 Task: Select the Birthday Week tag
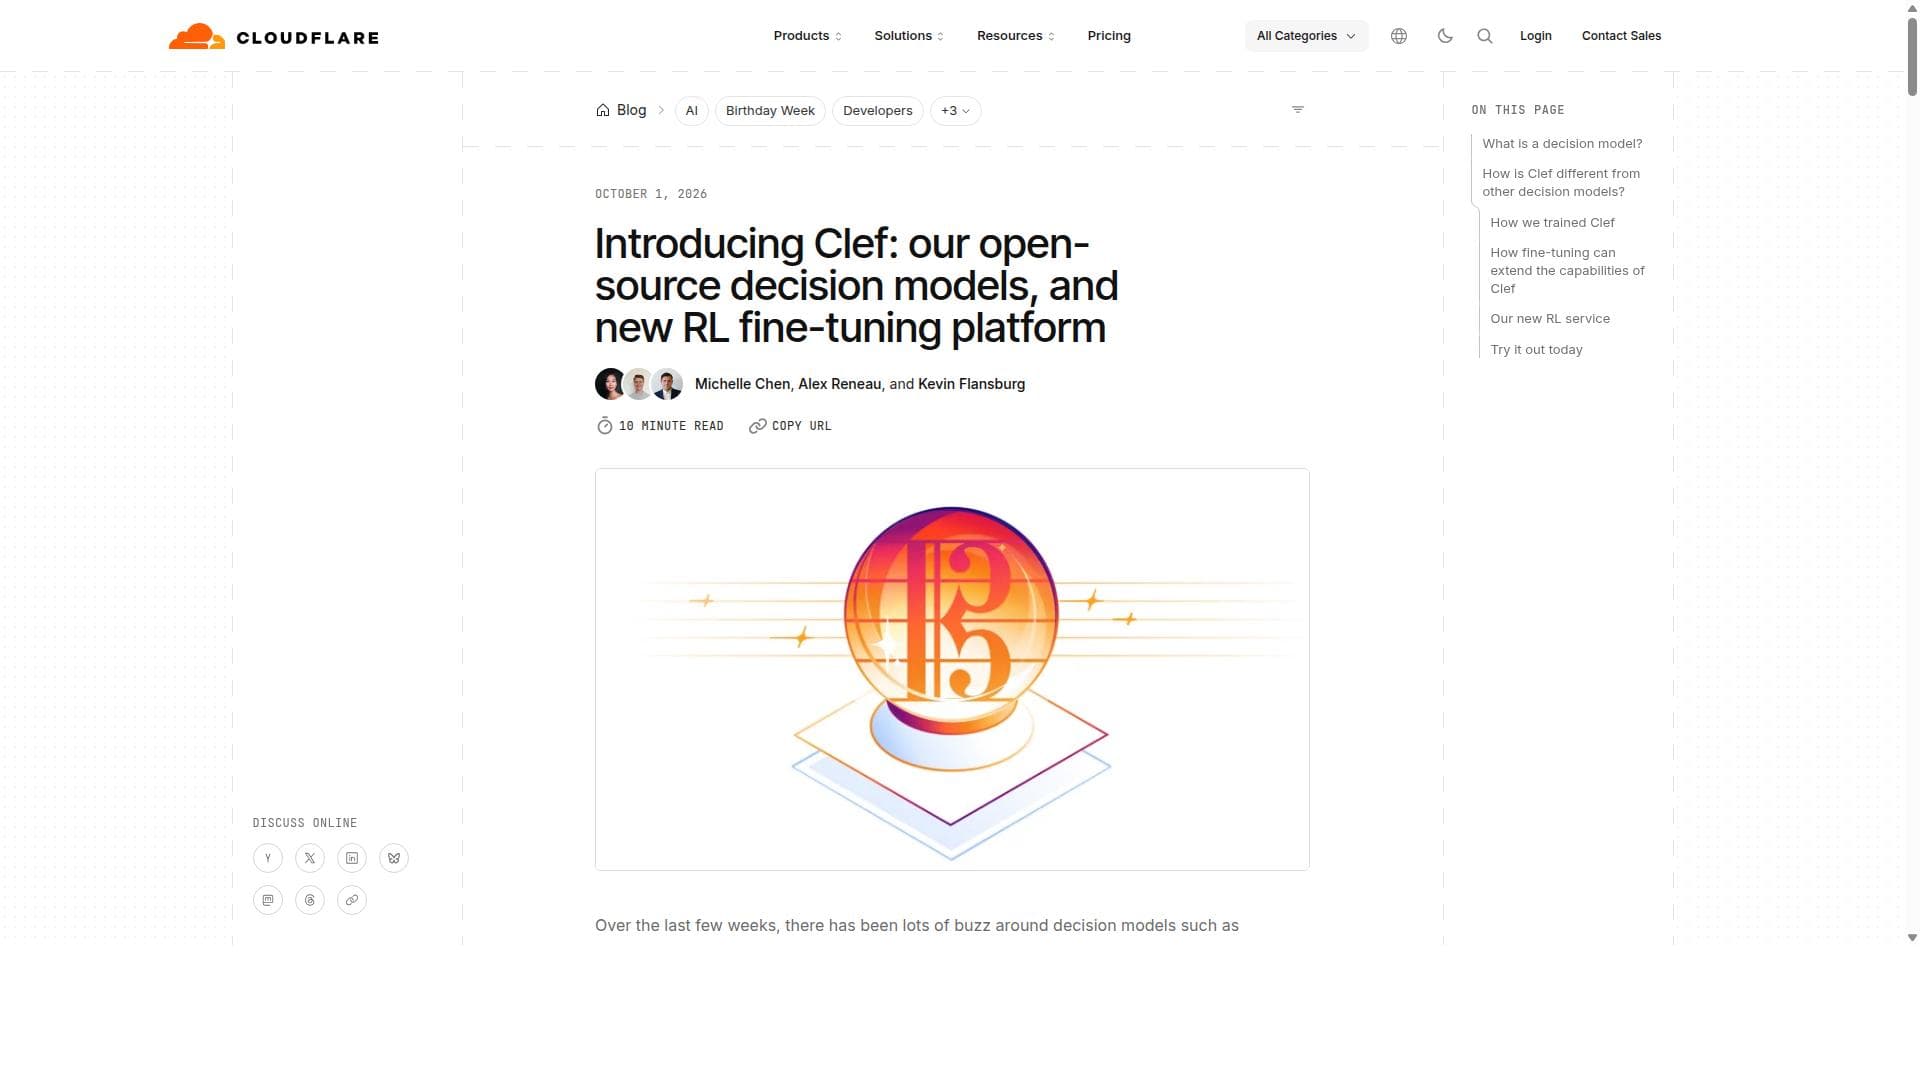tap(770, 111)
